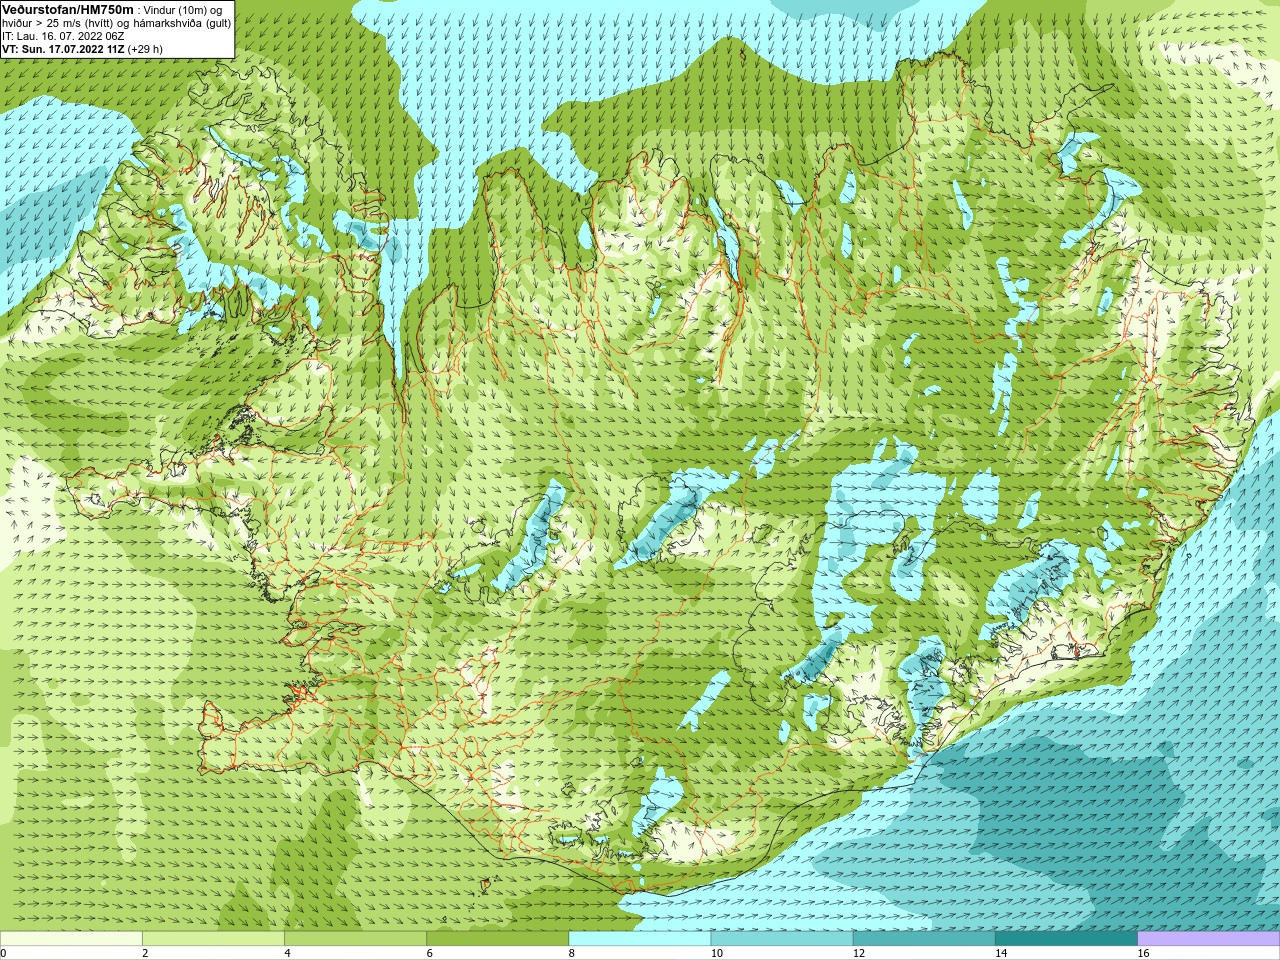1280x960 pixels.
Task: Click the medium green 4–6 m/s scale swatch
Action: tap(356, 939)
